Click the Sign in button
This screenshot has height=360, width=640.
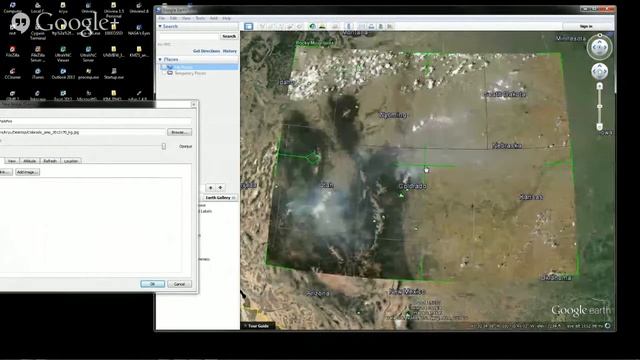pos(586,26)
